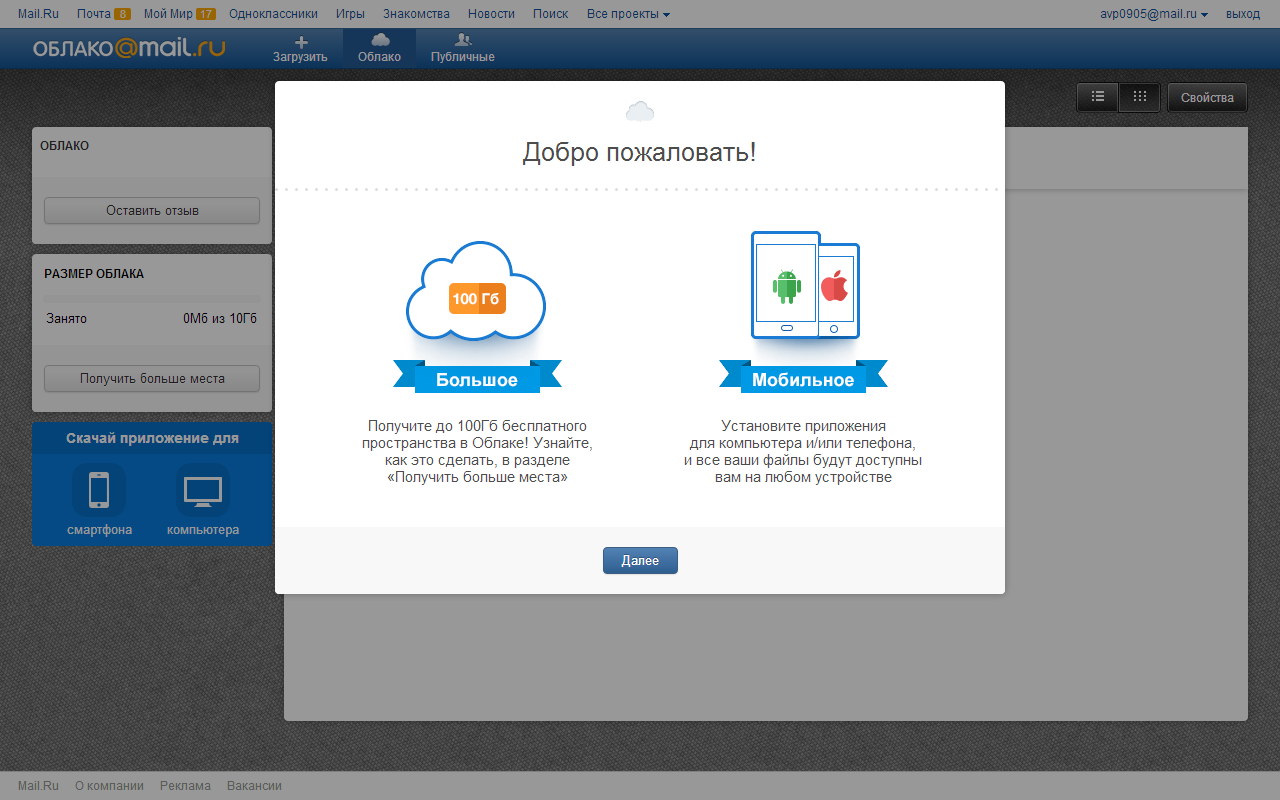Switch to grid view icon
The width and height of the screenshot is (1280, 800).
1139,97
